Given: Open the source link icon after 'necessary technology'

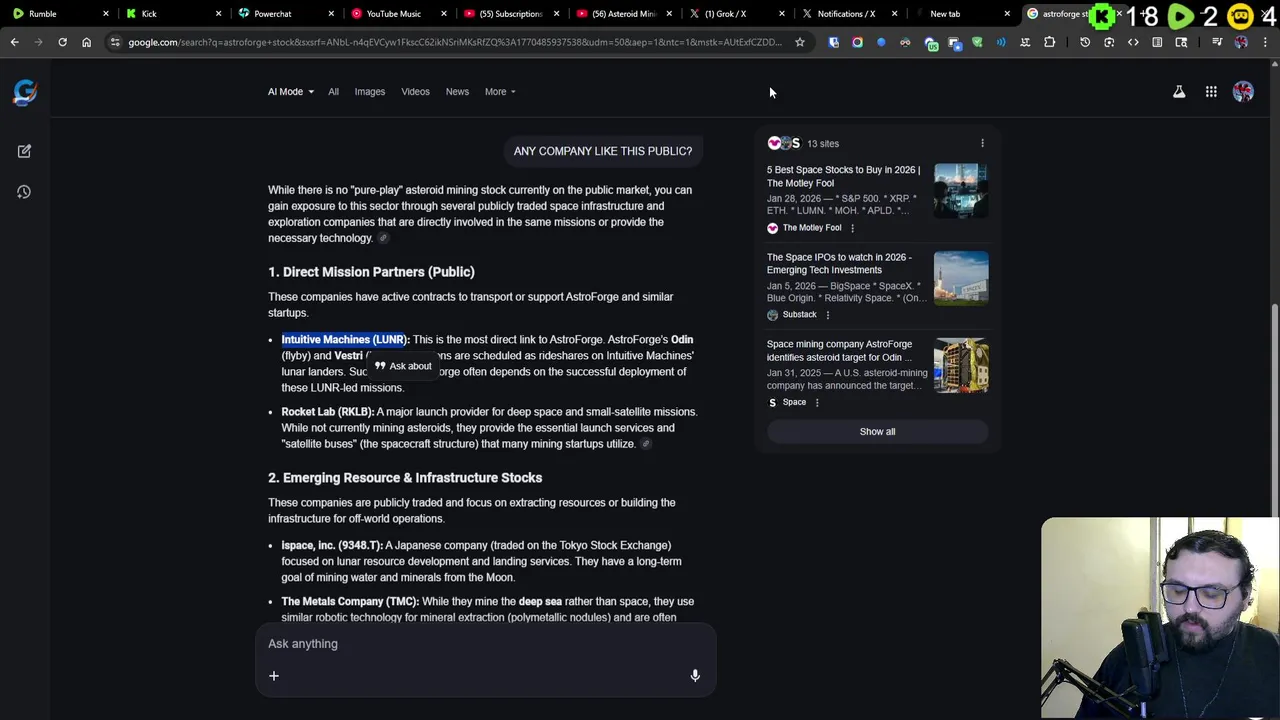Looking at the screenshot, I should pos(383,238).
